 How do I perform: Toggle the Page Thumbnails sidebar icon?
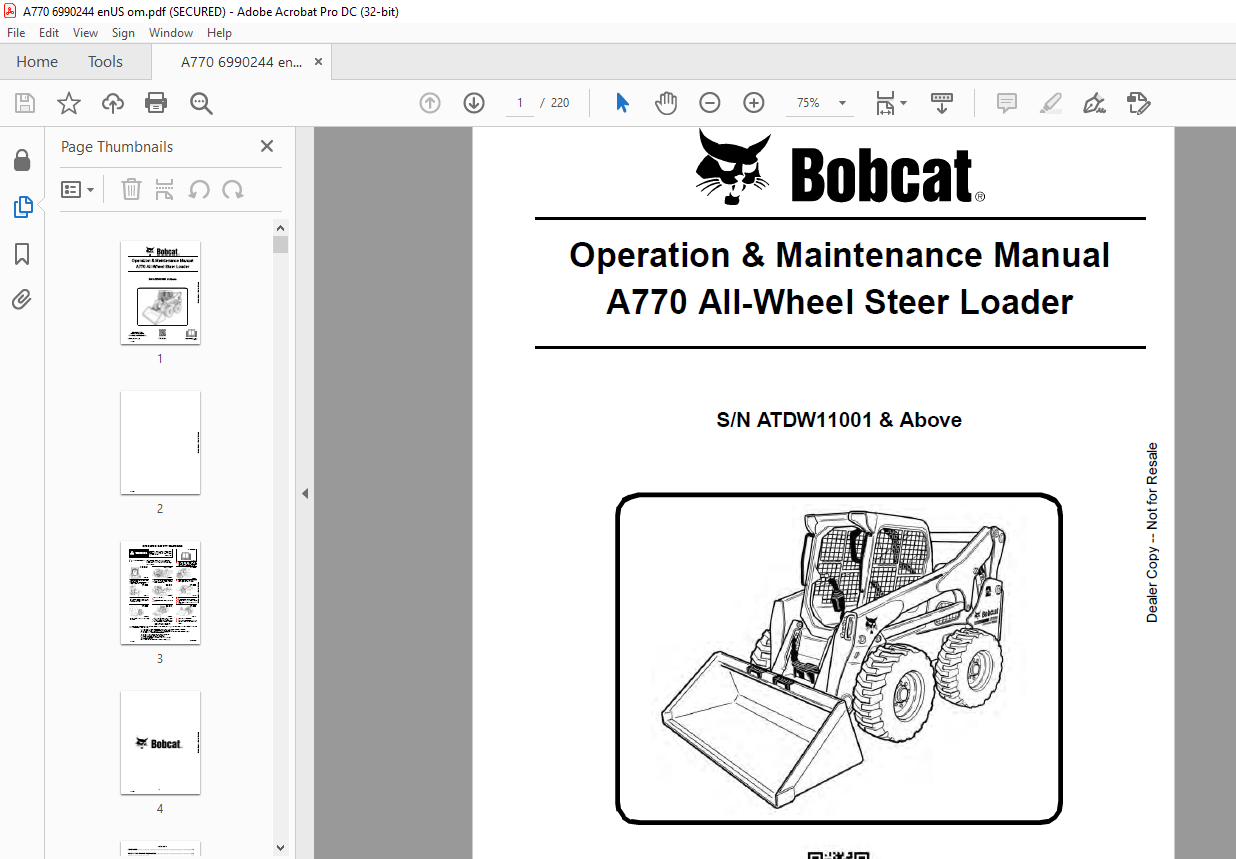22,207
